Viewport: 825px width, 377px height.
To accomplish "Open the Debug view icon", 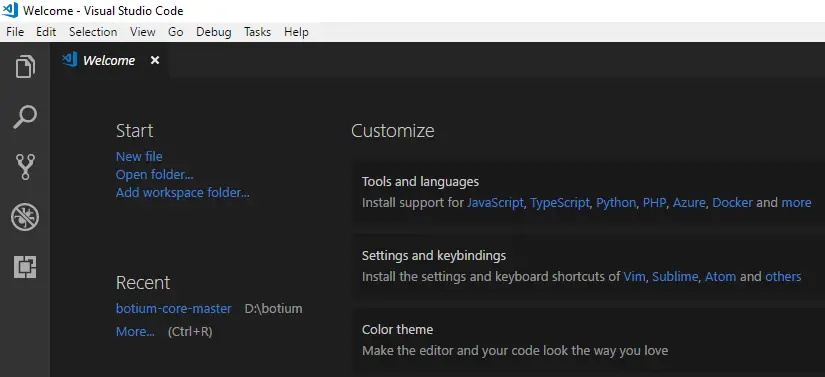I will (x=25, y=217).
